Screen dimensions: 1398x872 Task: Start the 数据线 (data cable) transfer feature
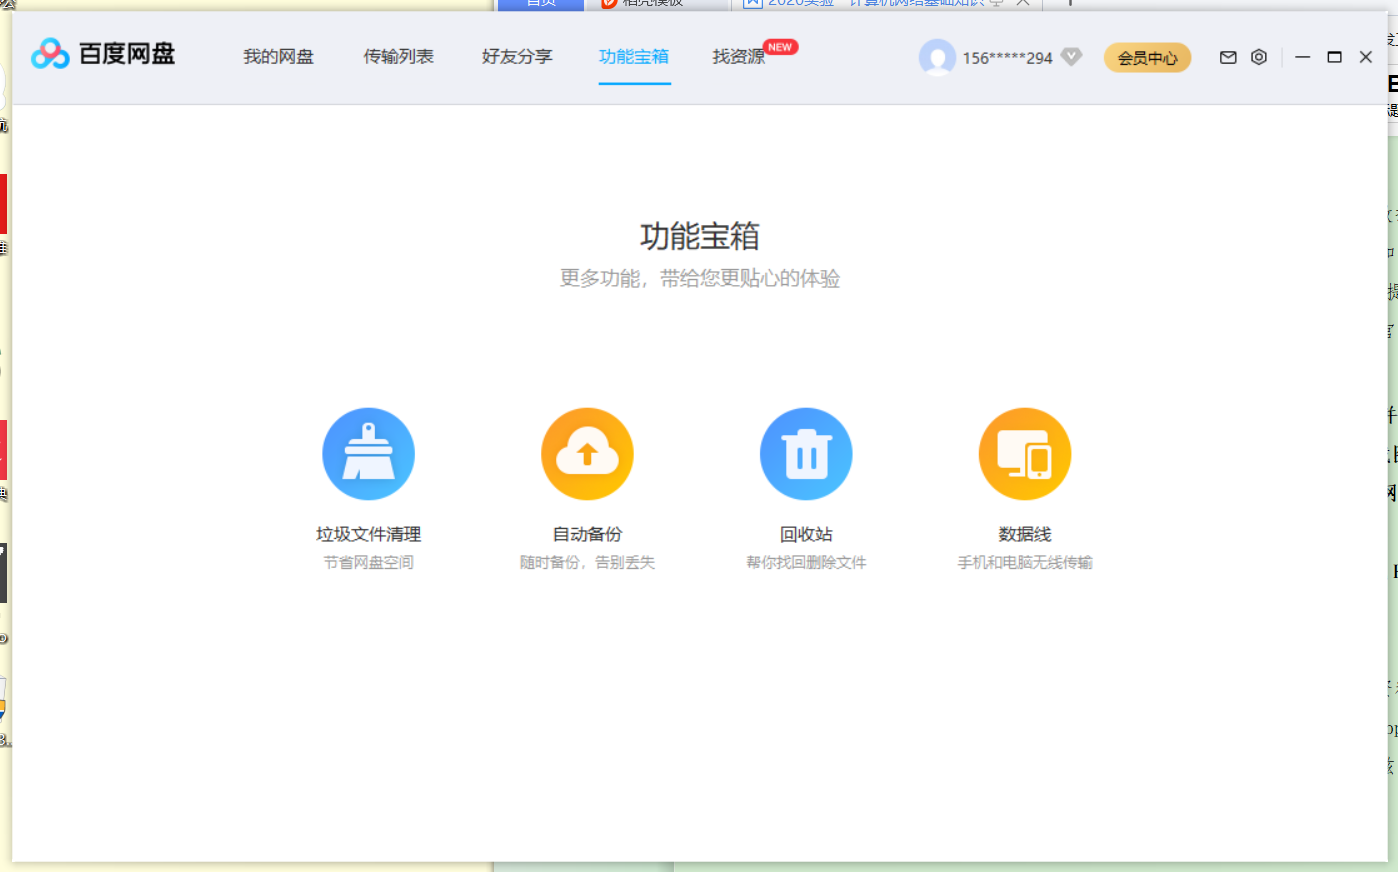click(x=1024, y=453)
